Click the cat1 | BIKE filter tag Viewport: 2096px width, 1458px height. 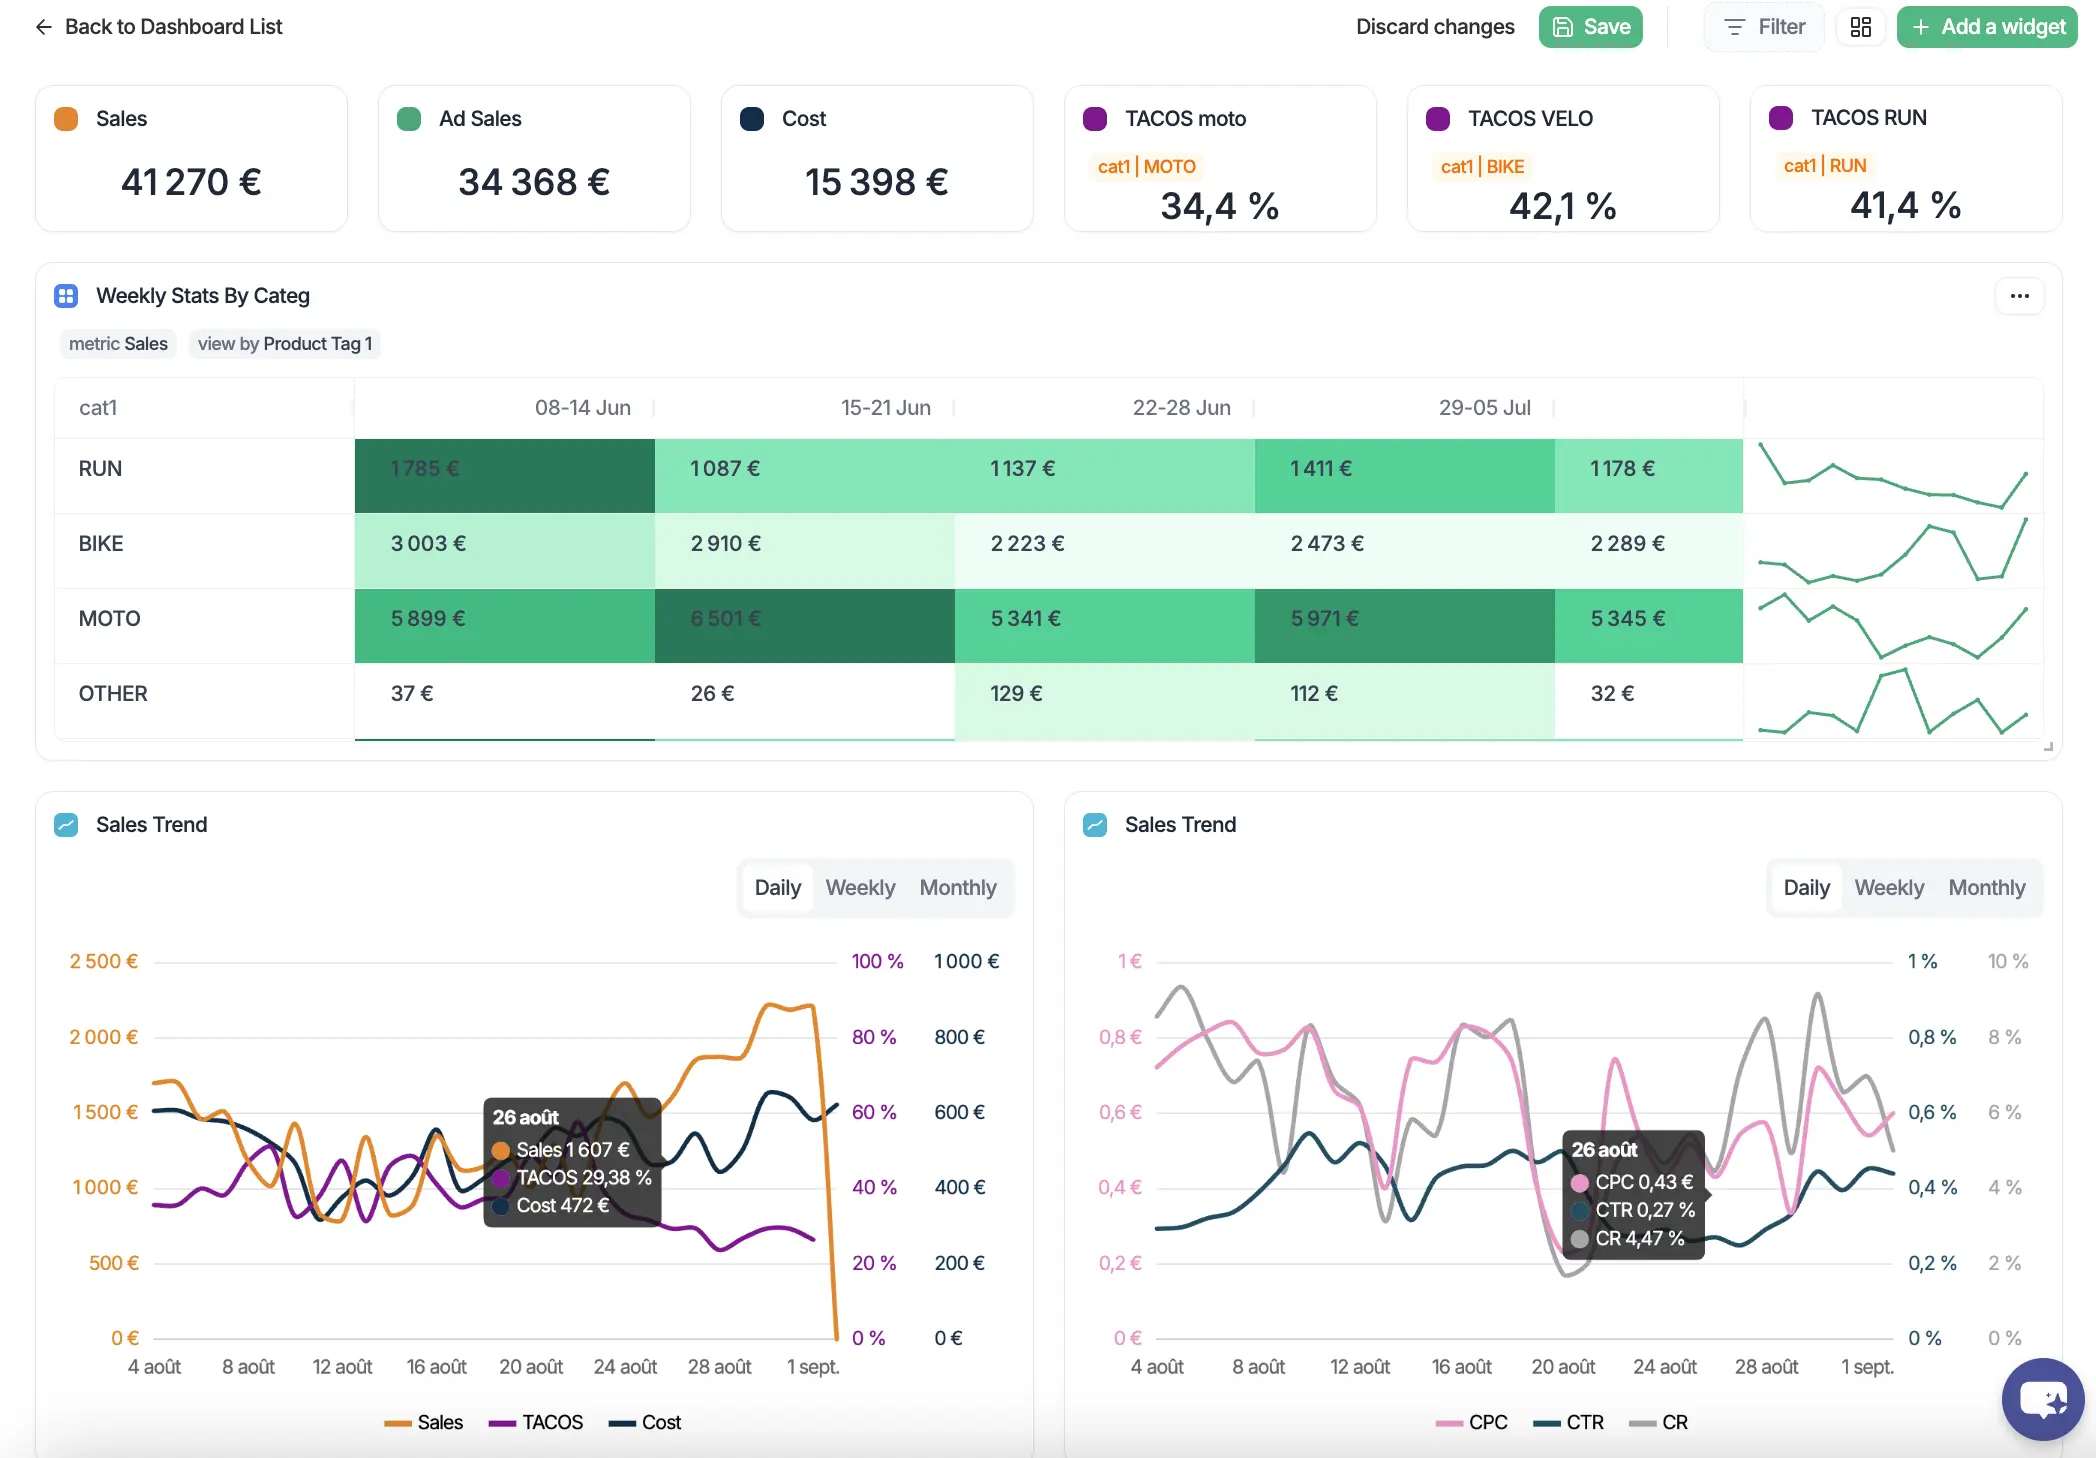pyautogui.click(x=1482, y=167)
